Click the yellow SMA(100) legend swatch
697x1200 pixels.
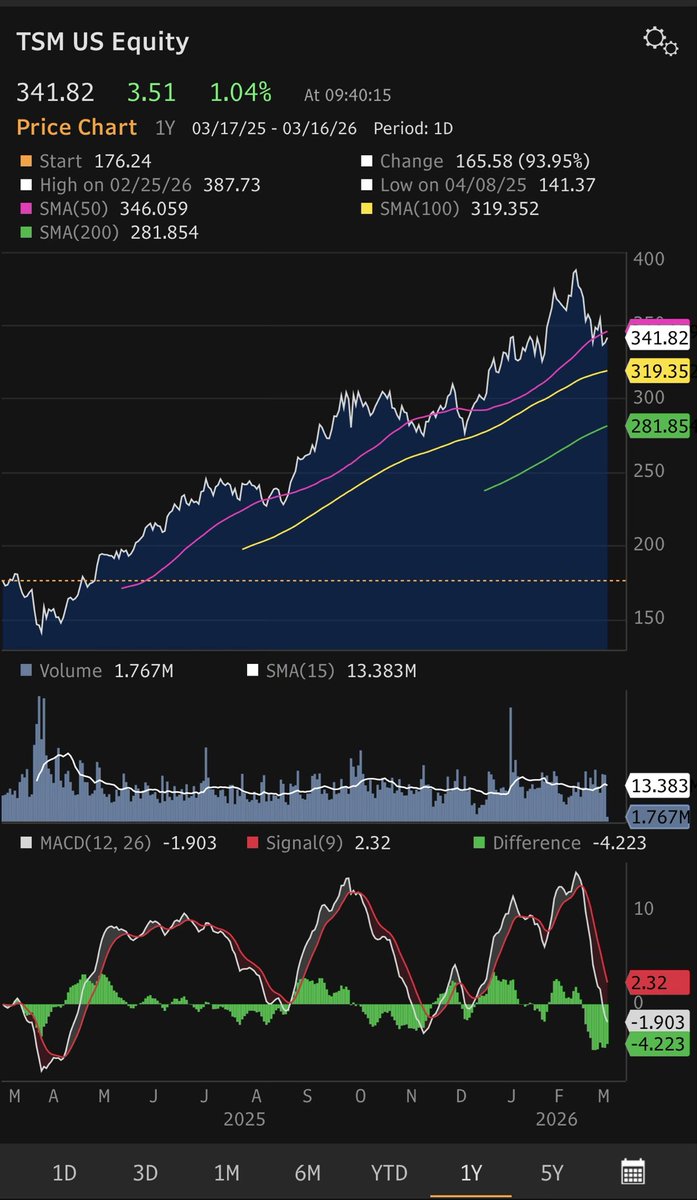pyautogui.click(x=367, y=209)
